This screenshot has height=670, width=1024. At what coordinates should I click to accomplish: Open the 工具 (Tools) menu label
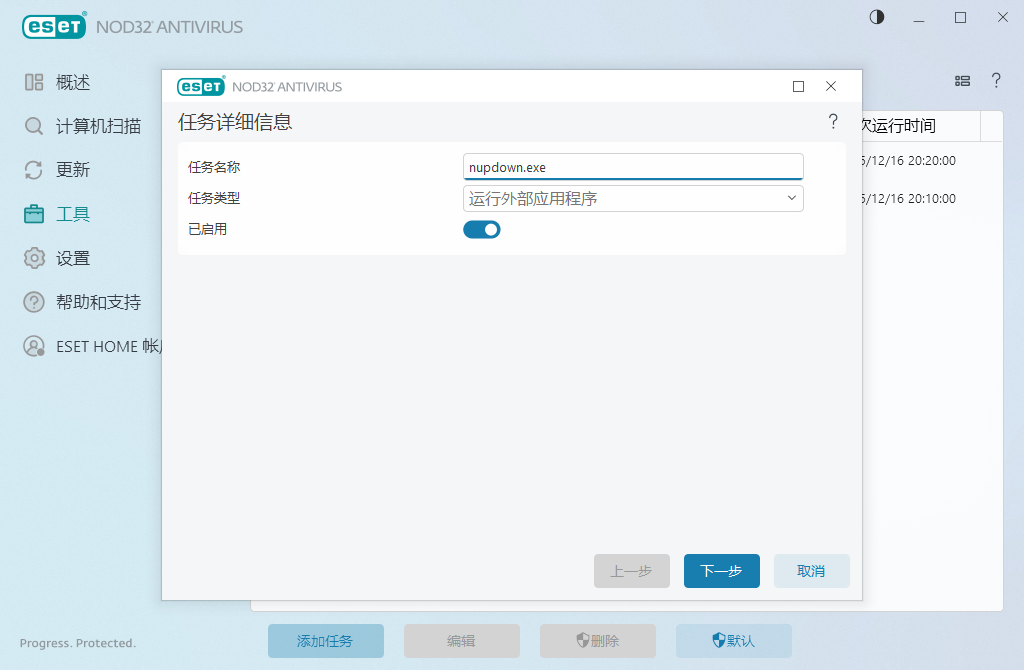[x=73, y=214]
